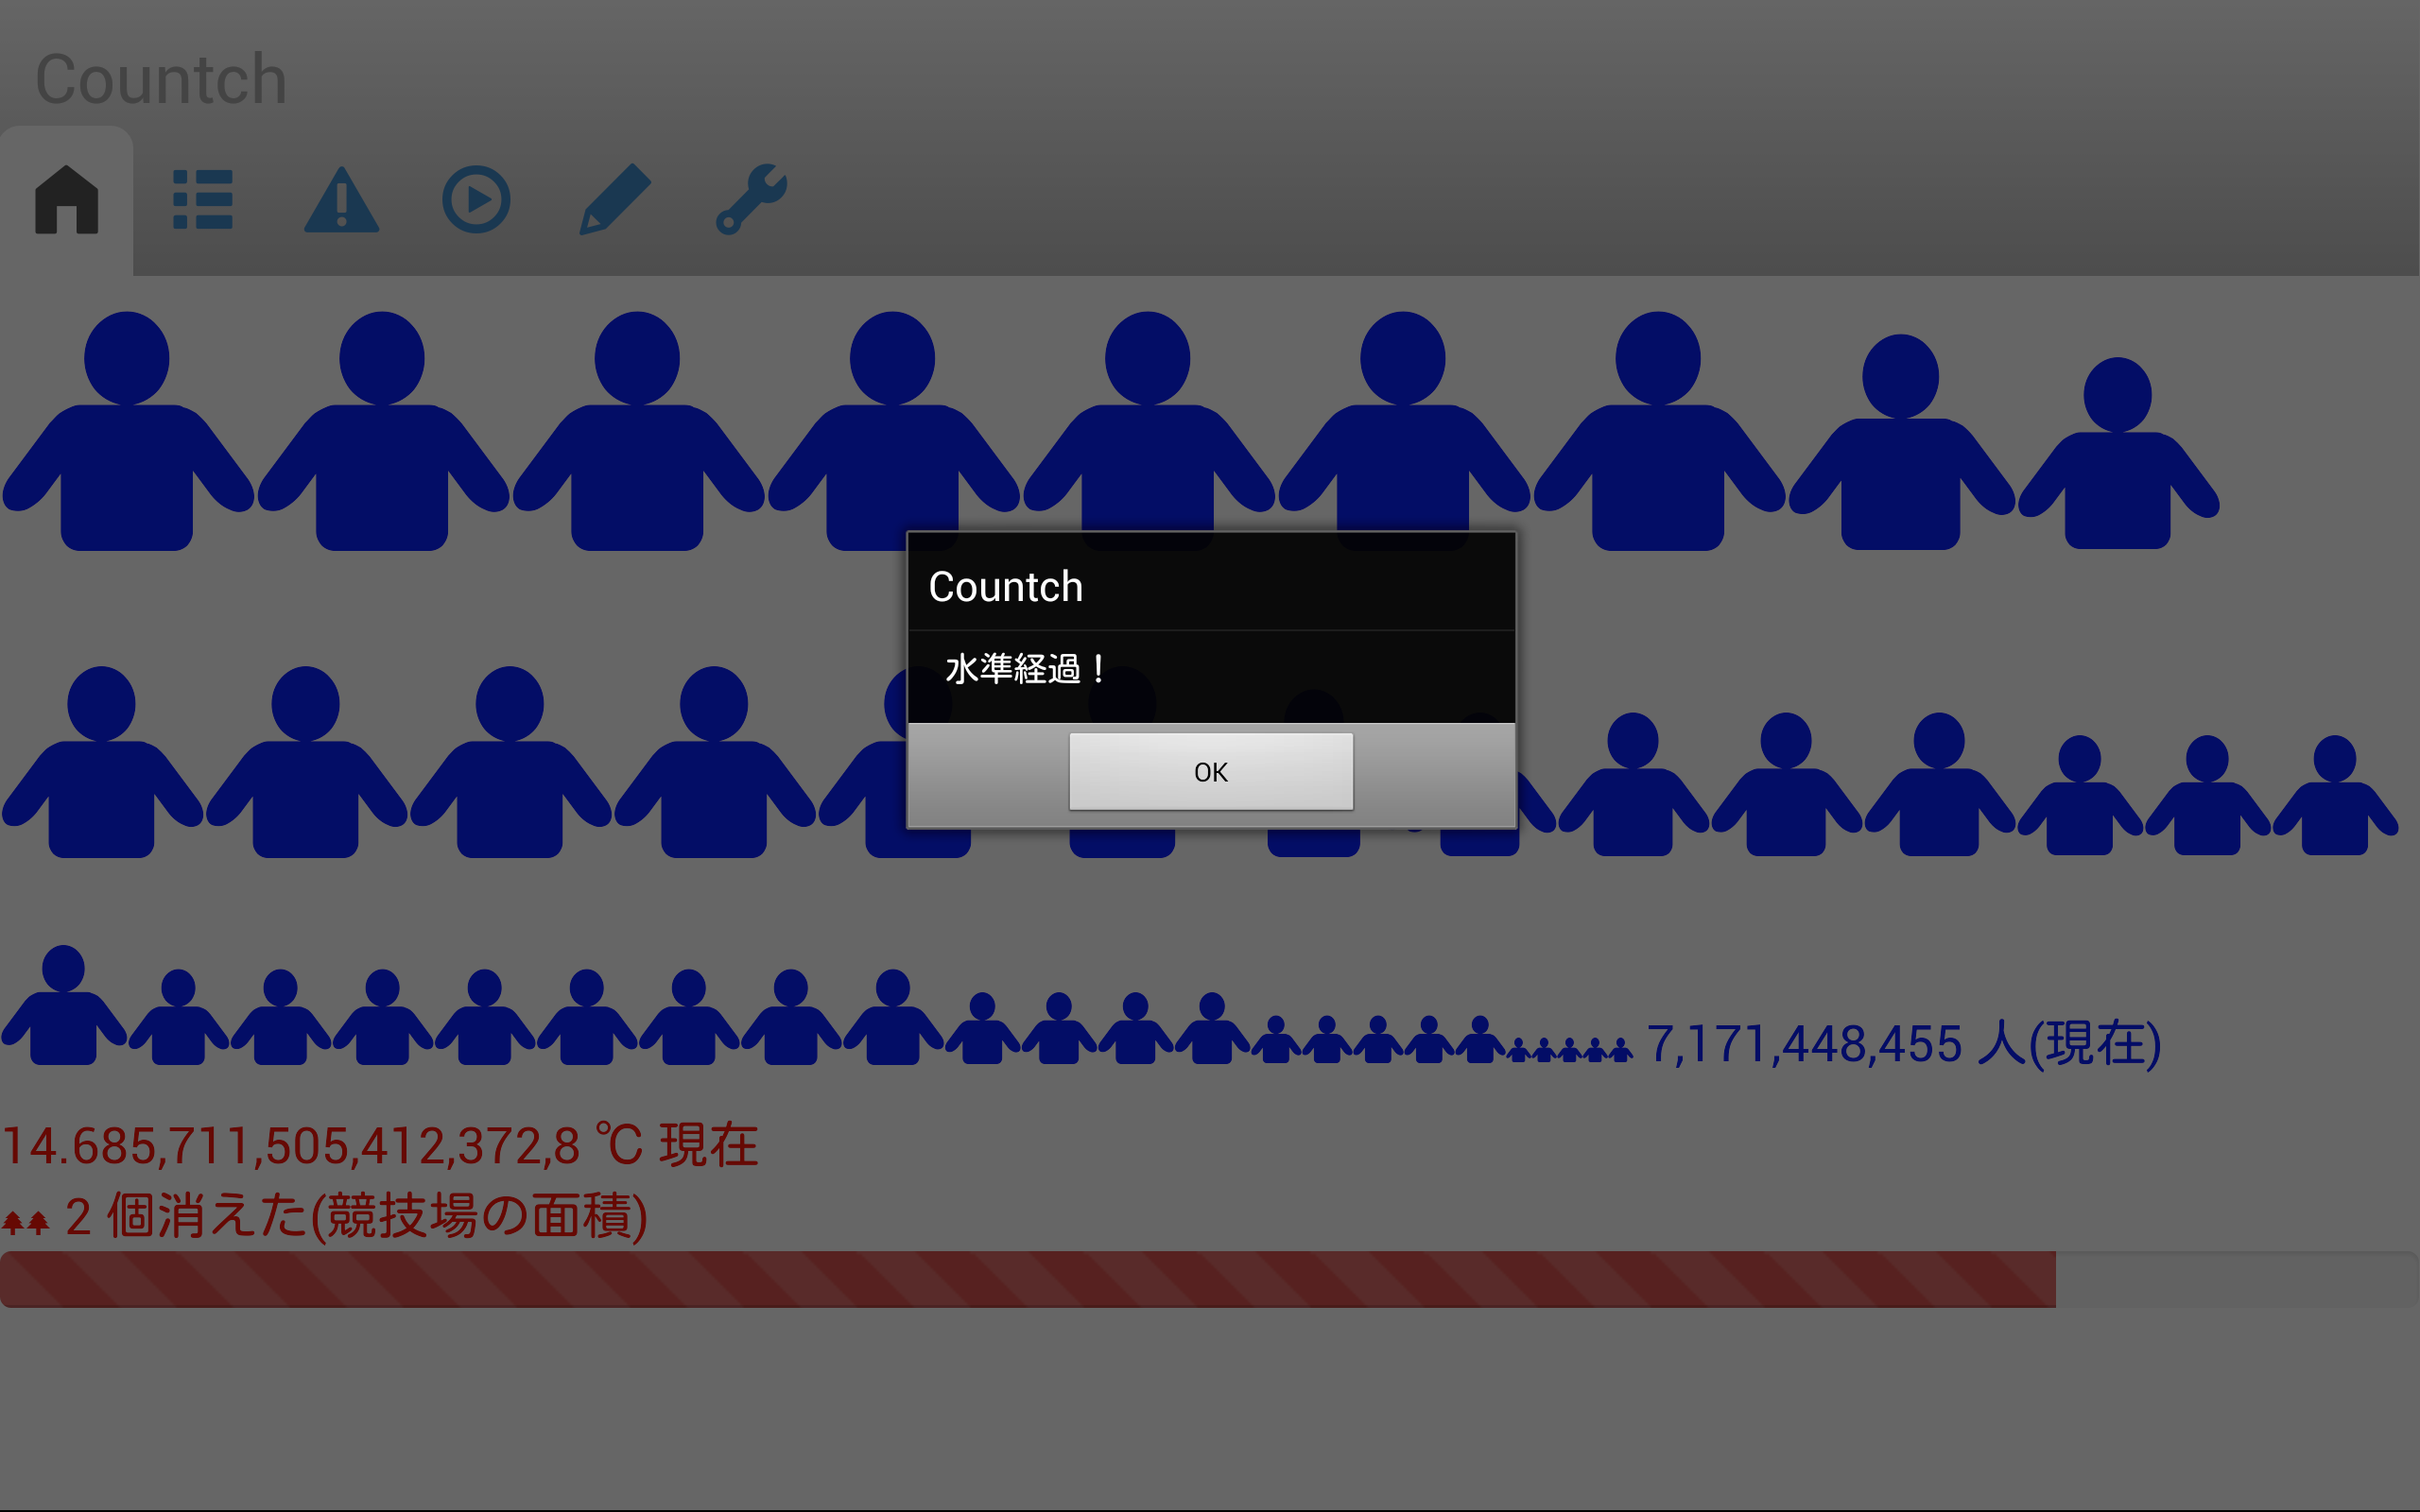Select the warning triangle tab icon
The width and height of the screenshot is (2420, 1512).
[341, 200]
